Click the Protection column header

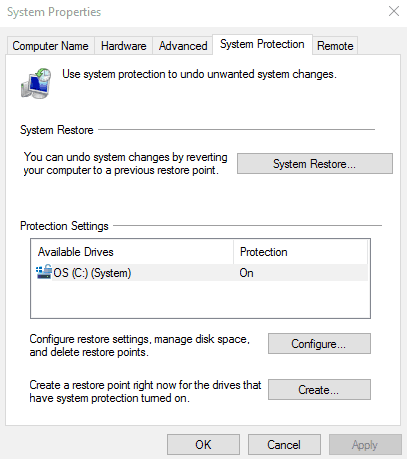300,252
